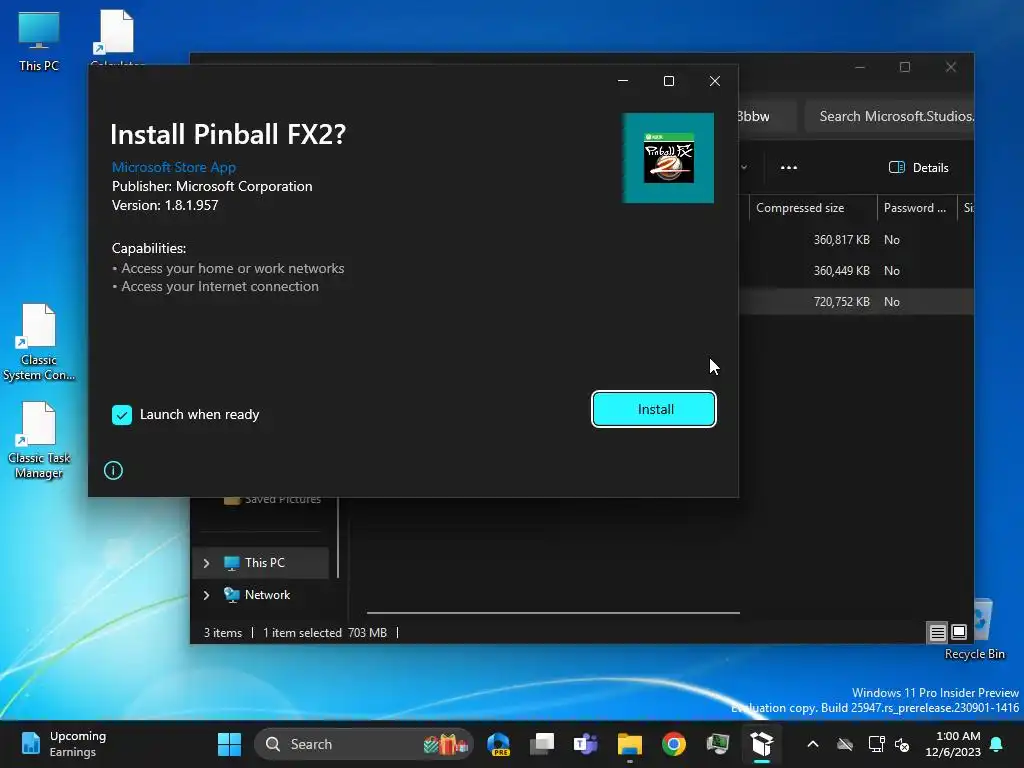Open the Windows Start menu
The width and height of the screenshot is (1024, 768).
coord(229,744)
